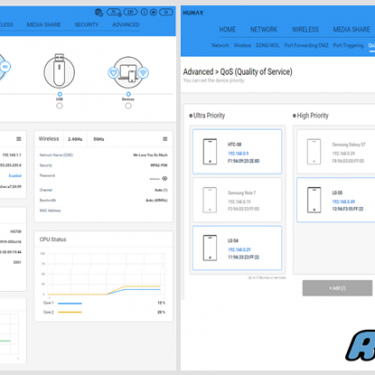Viewport: 375px width, 375px height.
Task: Click the USB drive icon
Action: click(59, 72)
